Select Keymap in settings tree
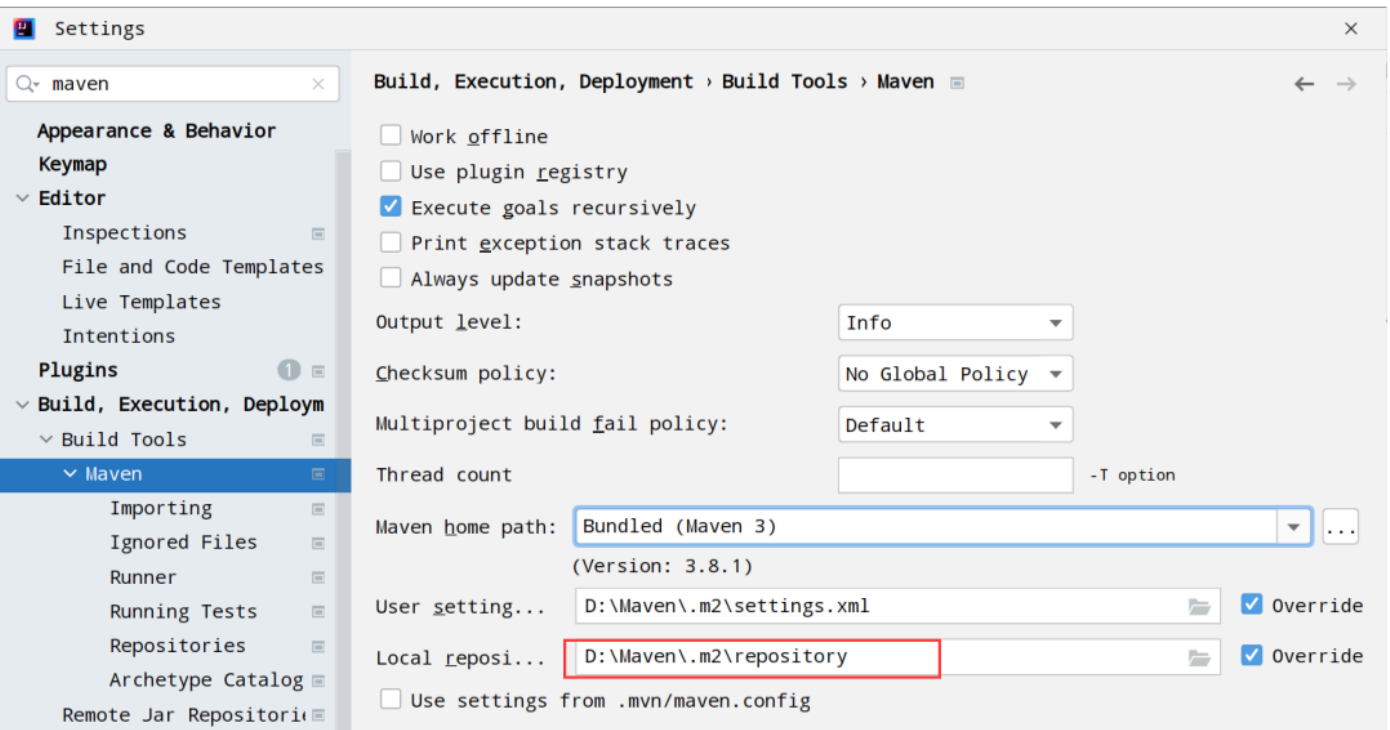 73,165
